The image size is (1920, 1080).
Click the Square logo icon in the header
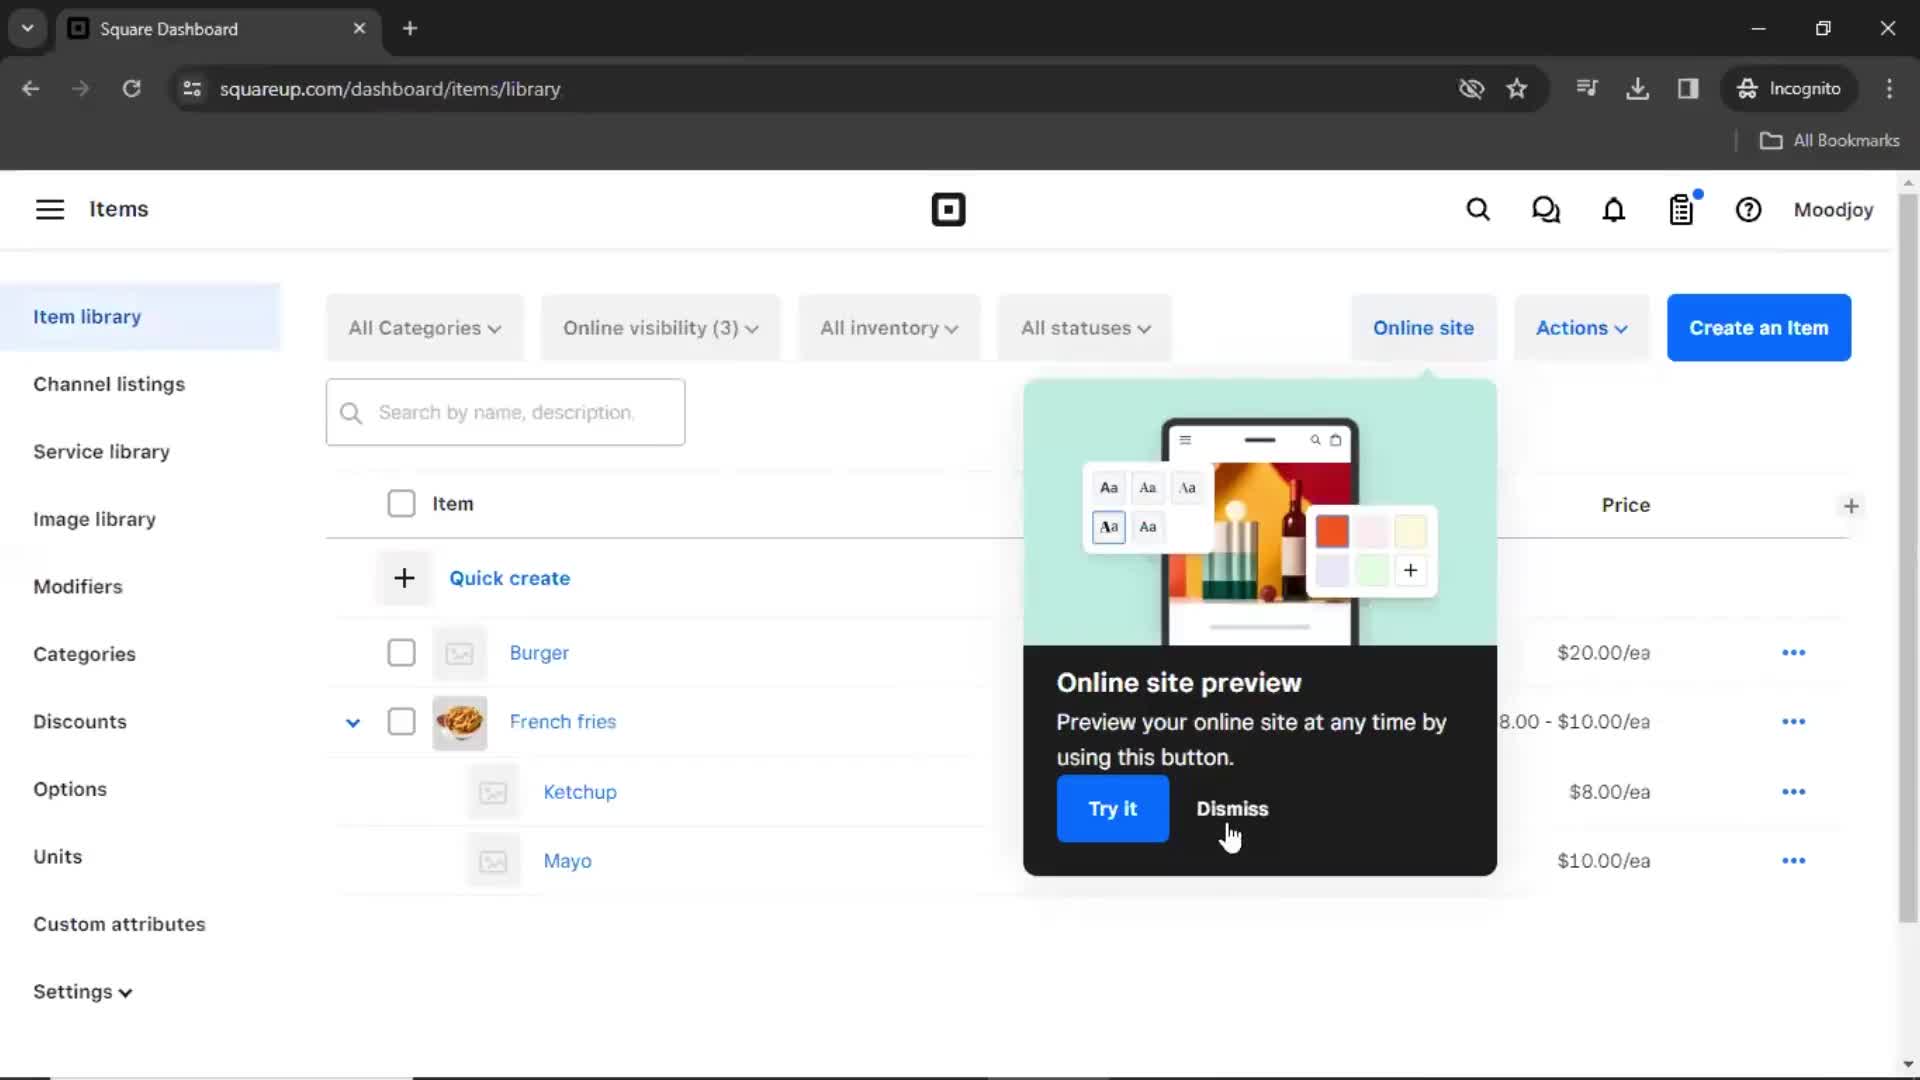947,208
